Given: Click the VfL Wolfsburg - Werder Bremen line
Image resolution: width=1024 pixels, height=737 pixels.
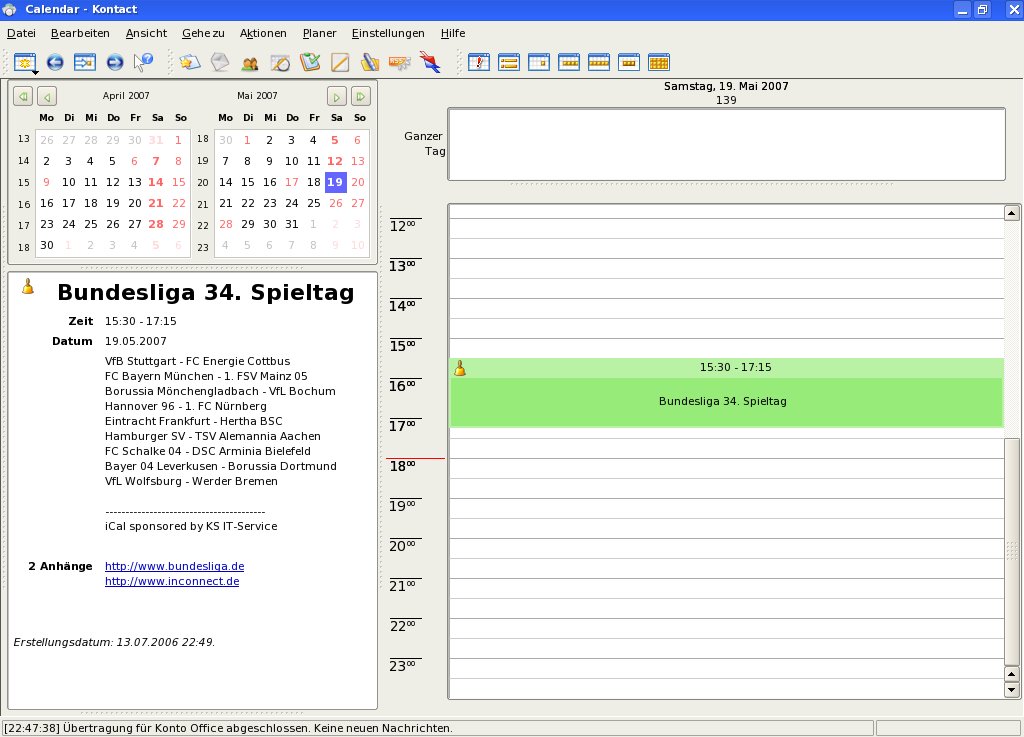Looking at the screenshot, I should pyautogui.click(x=191, y=481).
